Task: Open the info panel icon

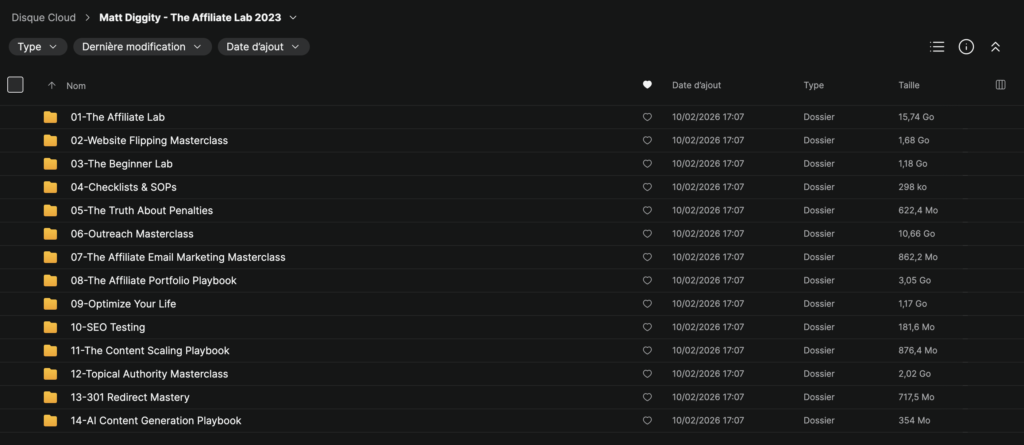Action: (x=967, y=47)
